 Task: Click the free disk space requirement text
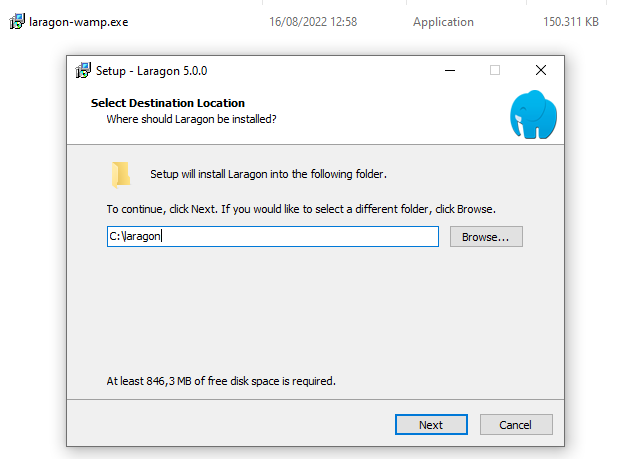click(x=221, y=381)
